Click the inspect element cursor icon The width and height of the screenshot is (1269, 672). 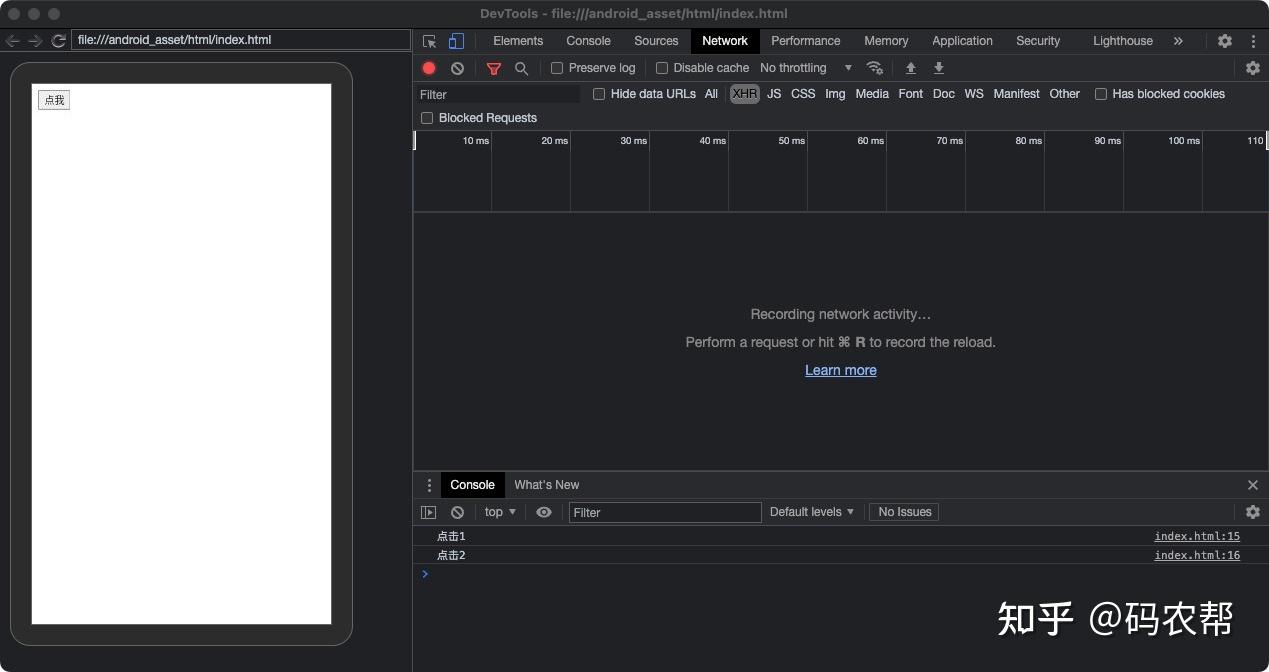tap(429, 41)
